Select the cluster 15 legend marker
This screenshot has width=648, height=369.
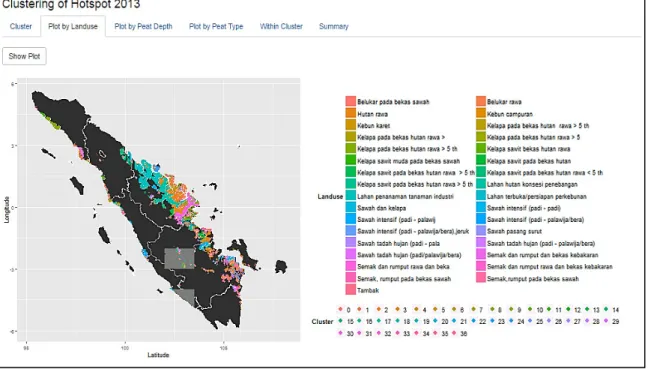(x=341, y=321)
